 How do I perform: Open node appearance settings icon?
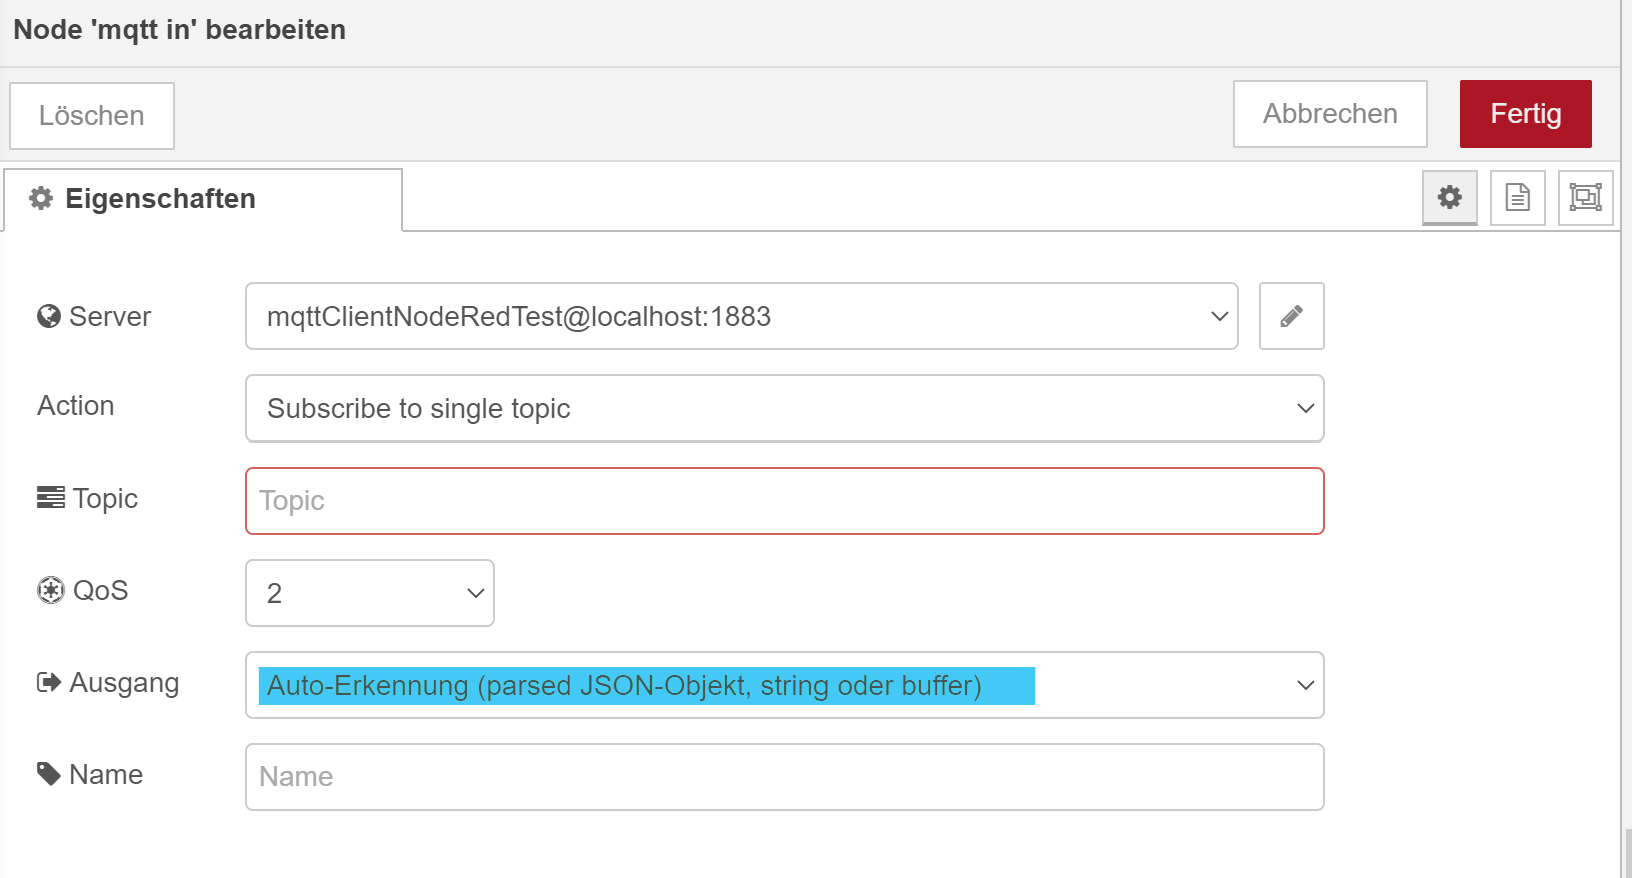[1585, 197]
